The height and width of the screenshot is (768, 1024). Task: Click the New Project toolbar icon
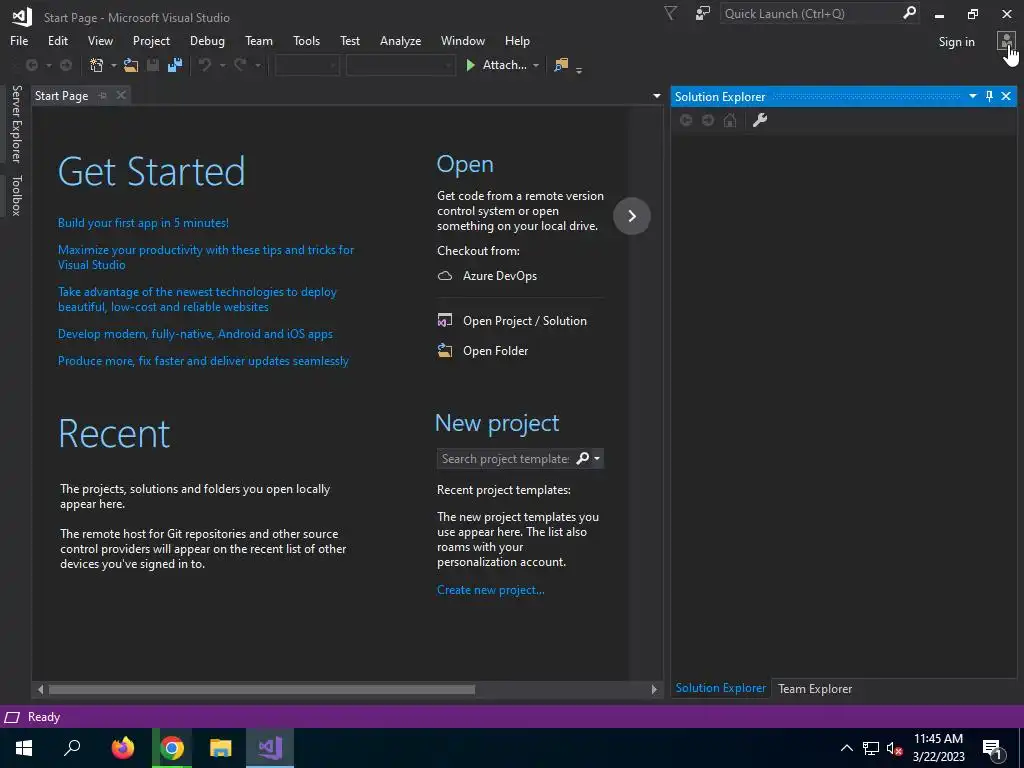97,65
